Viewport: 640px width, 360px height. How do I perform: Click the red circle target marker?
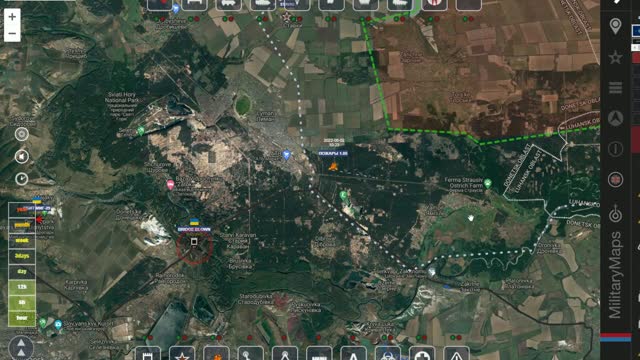(x=194, y=247)
